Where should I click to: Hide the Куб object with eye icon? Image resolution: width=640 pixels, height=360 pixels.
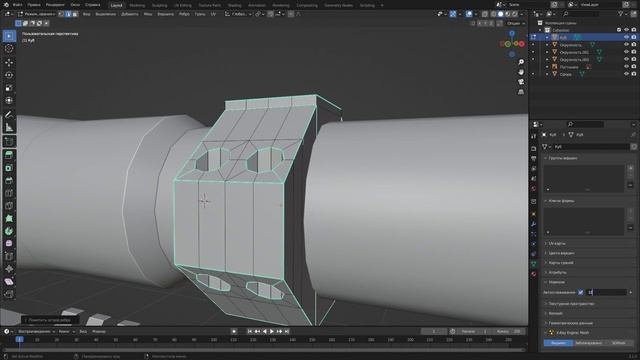click(x=626, y=37)
